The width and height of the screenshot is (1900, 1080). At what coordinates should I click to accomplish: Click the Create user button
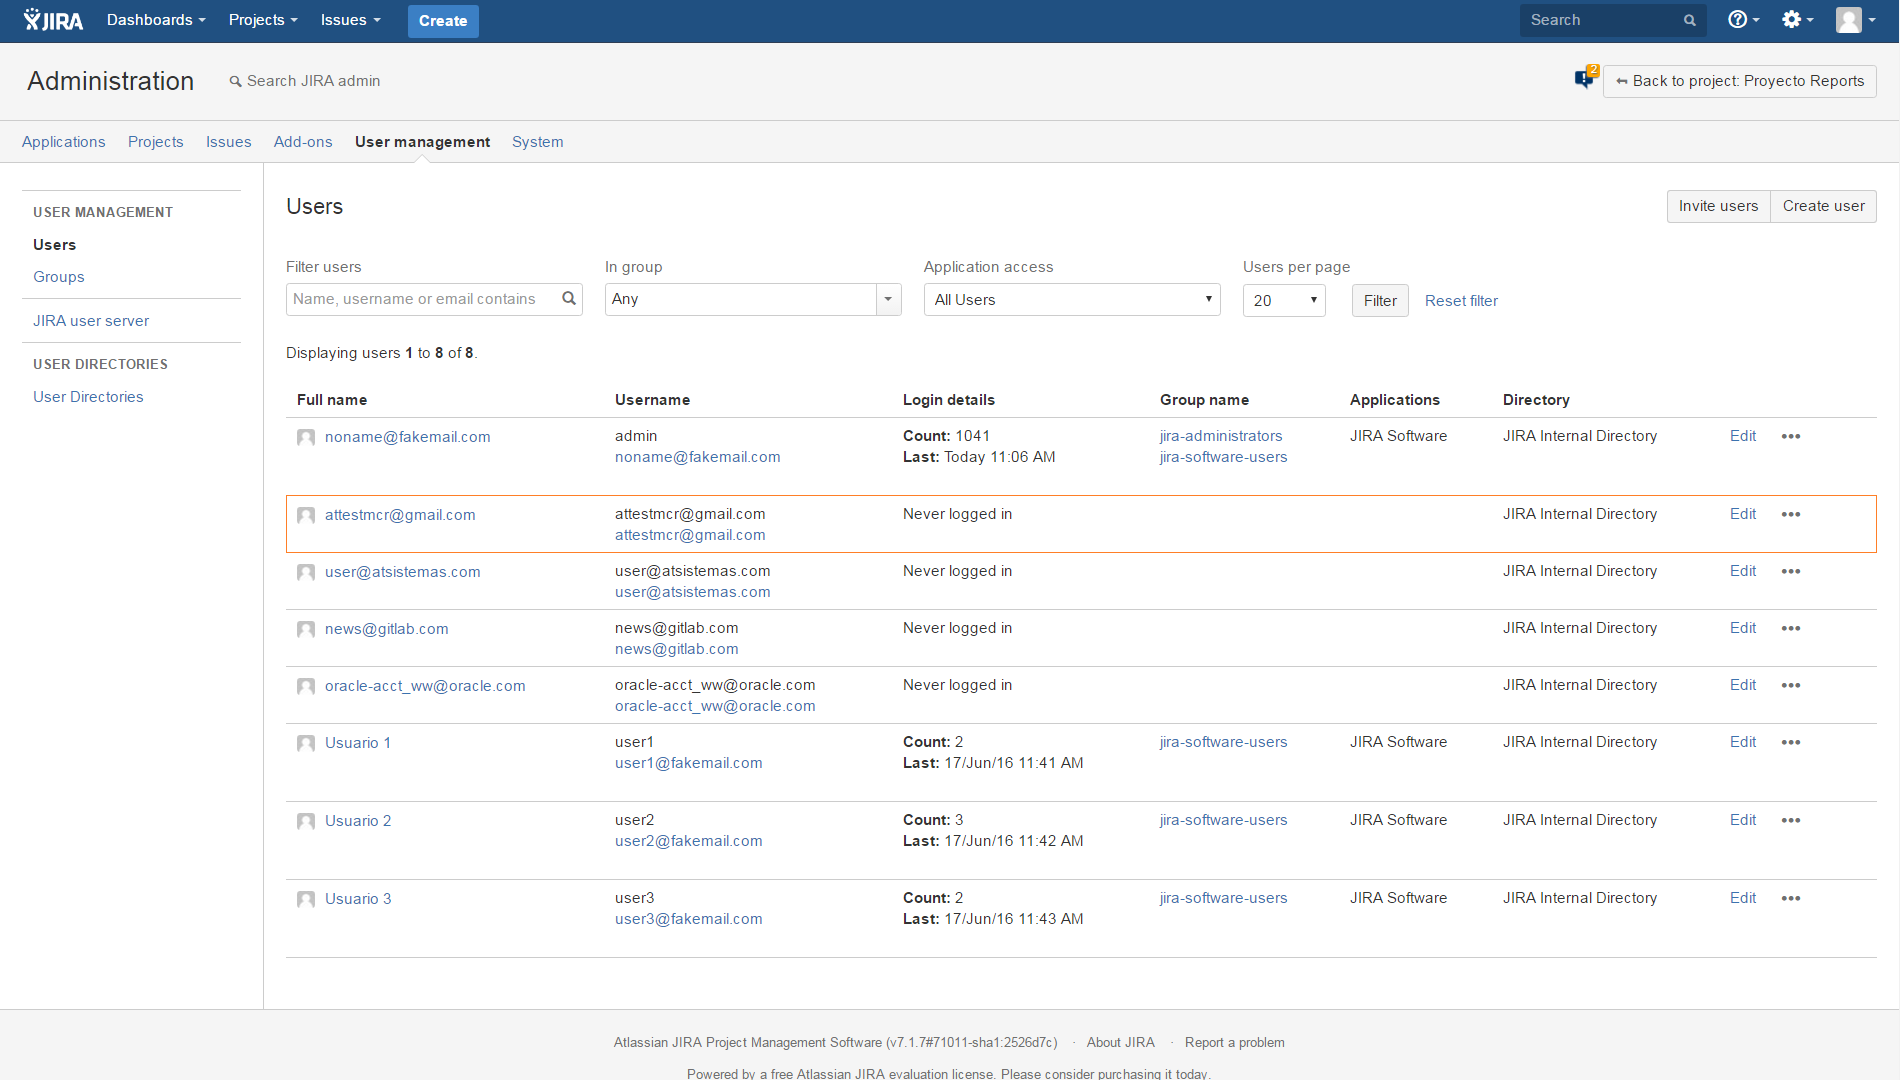tap(1823, 206)
